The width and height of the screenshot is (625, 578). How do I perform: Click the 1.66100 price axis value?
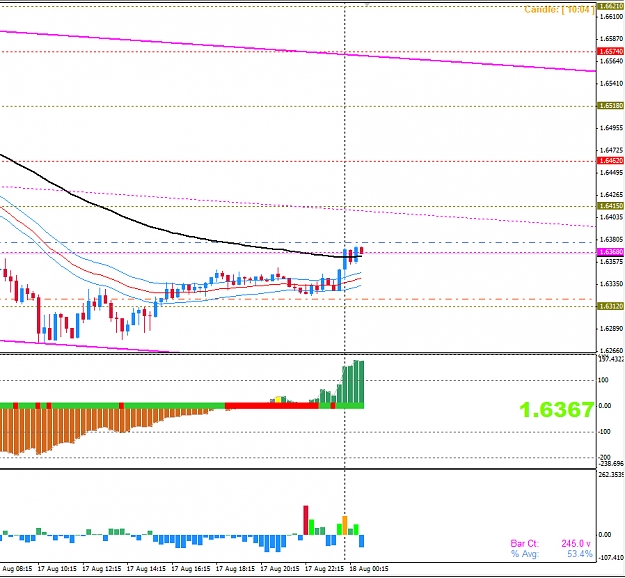coord(611,16)
